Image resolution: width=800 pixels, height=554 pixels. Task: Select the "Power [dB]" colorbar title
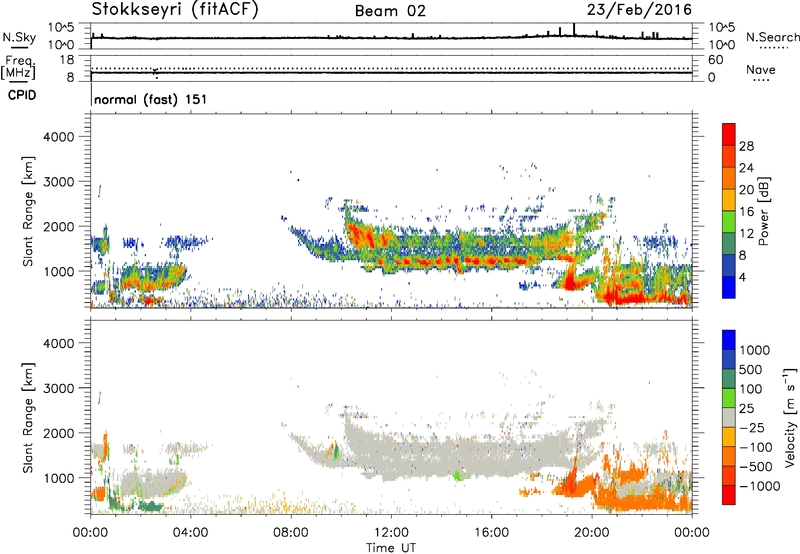pyautogui.click(x=763, y=212)
